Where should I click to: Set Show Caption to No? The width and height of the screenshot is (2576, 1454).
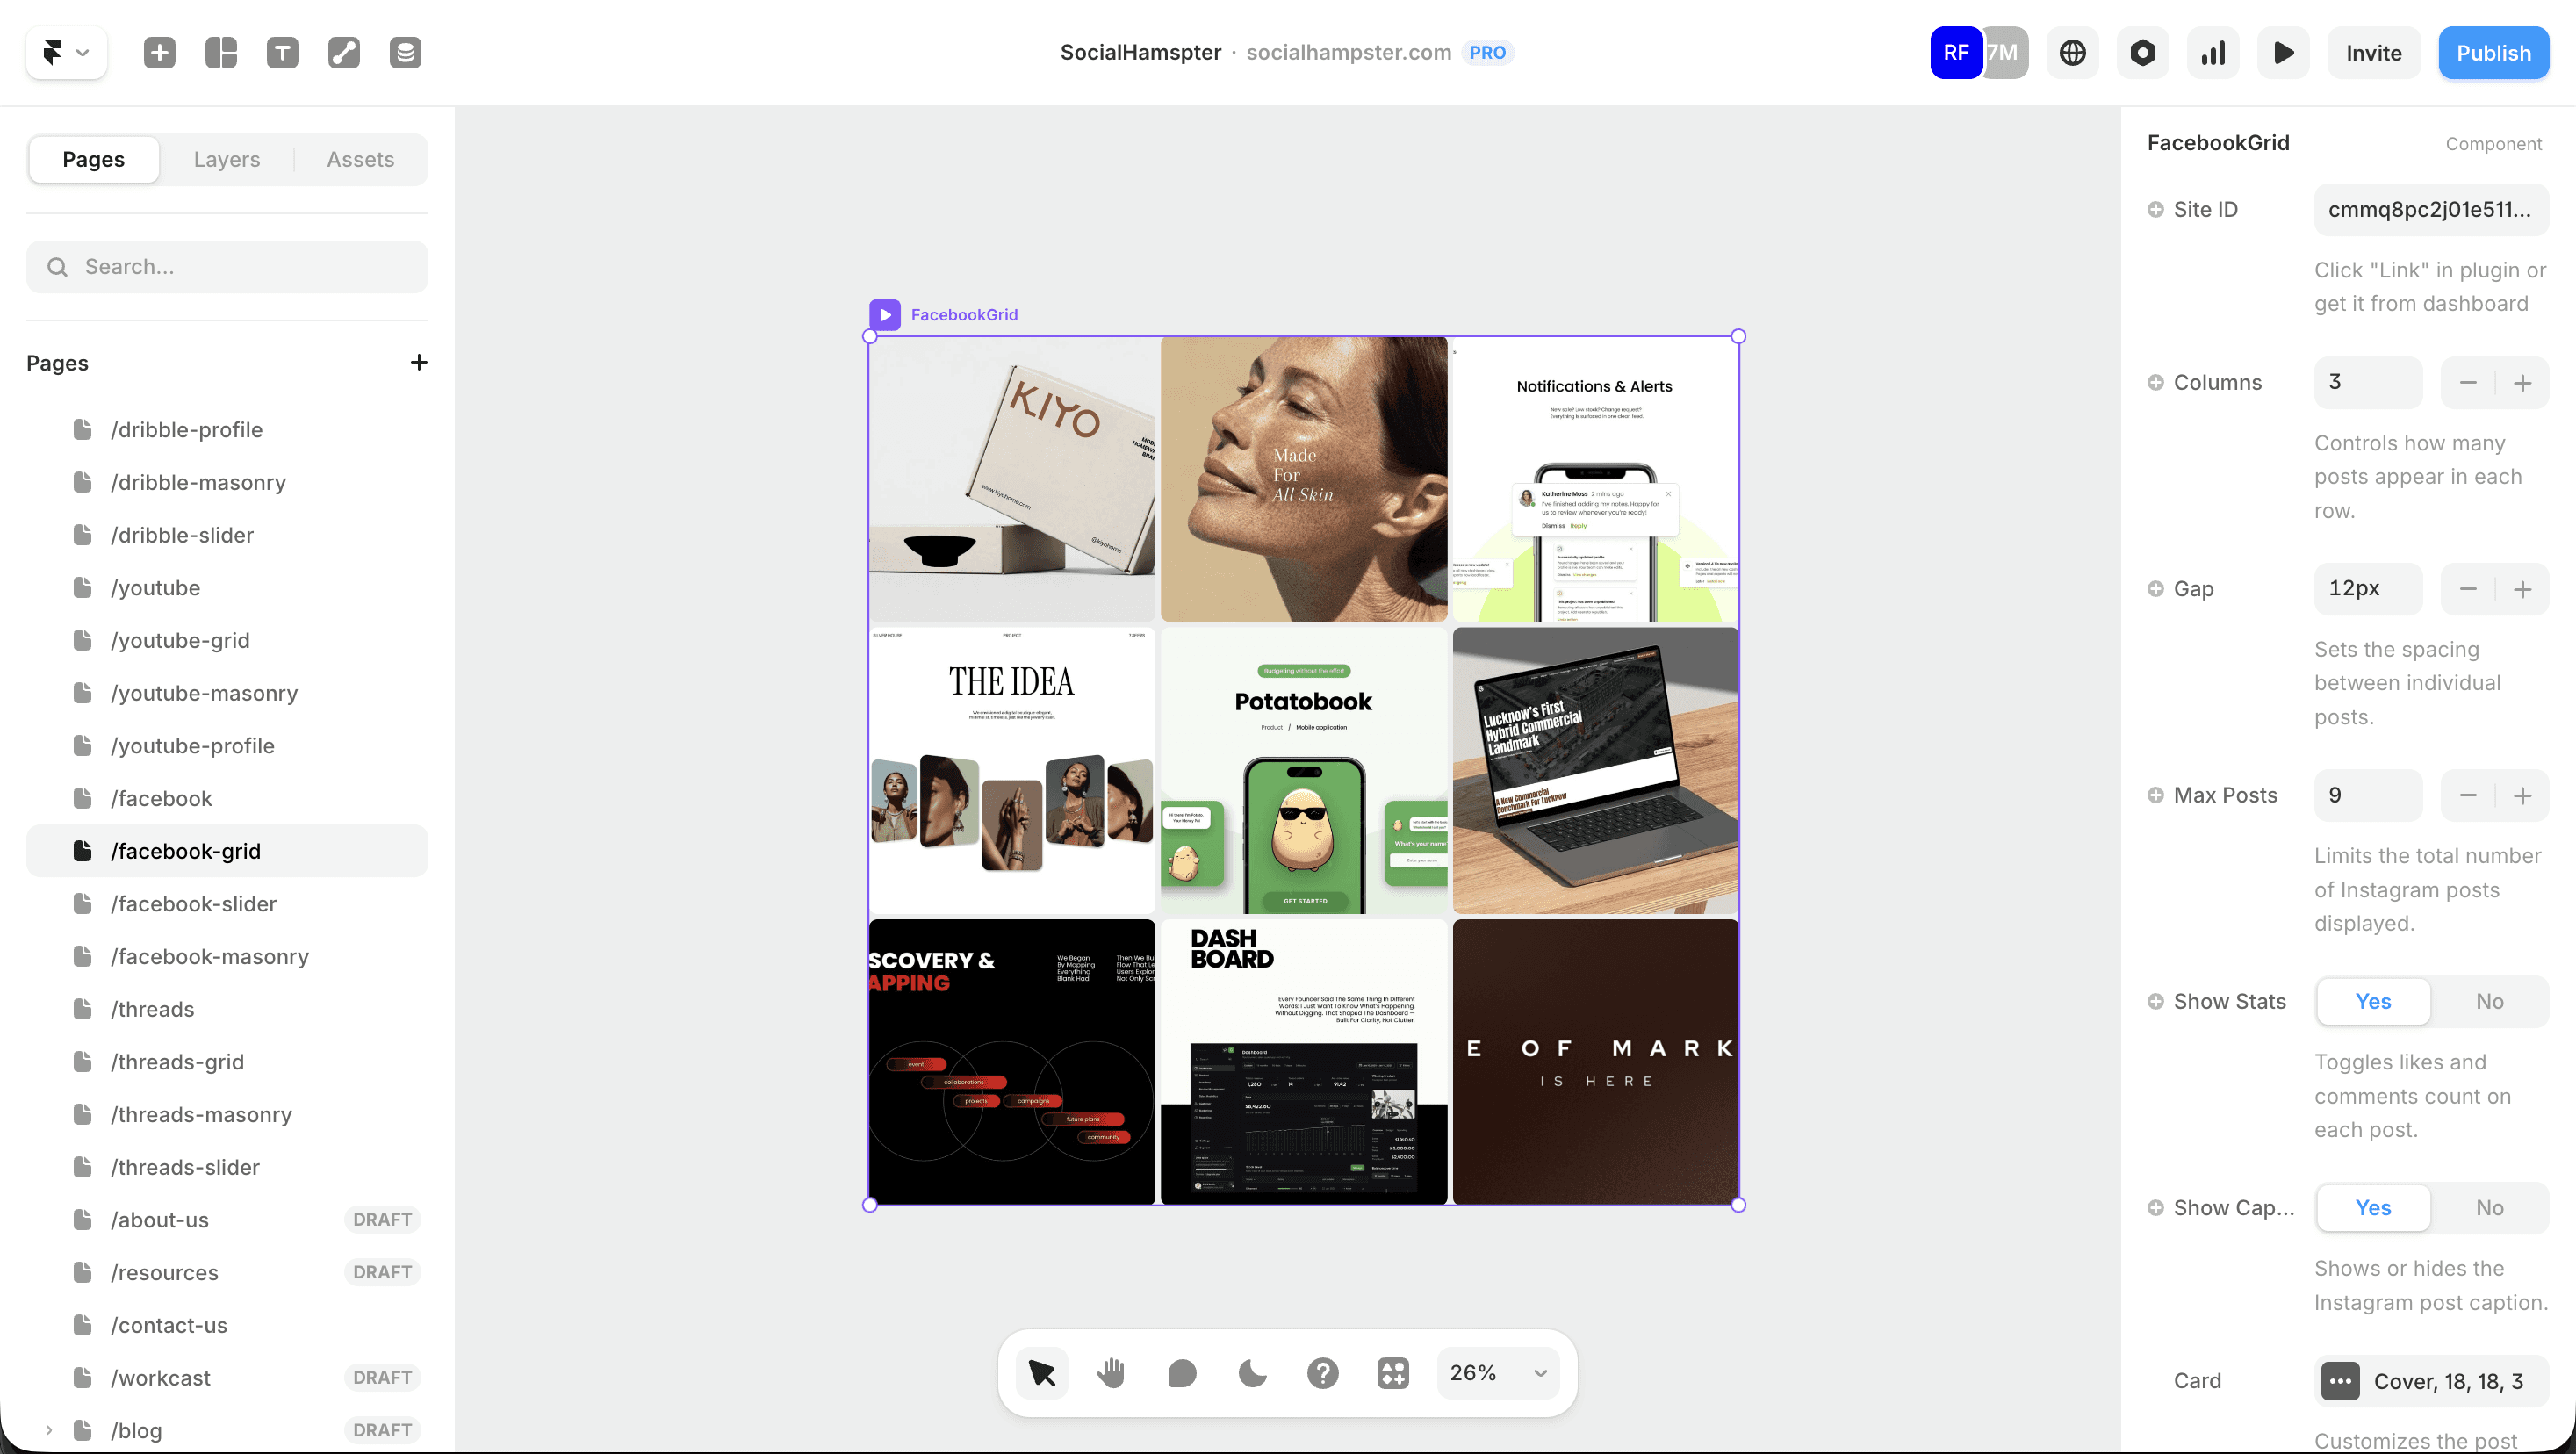point(2489,1207)
